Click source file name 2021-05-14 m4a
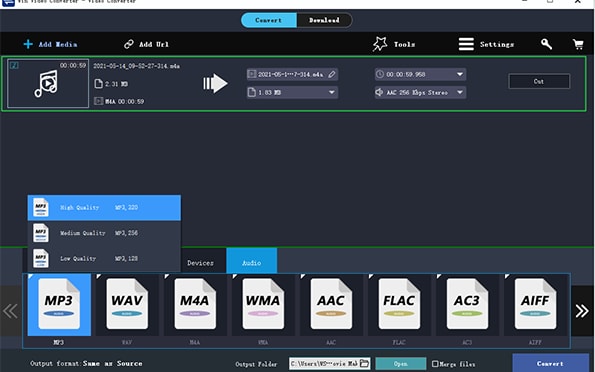This screenshot has height=372, width=595. point(137,66)
